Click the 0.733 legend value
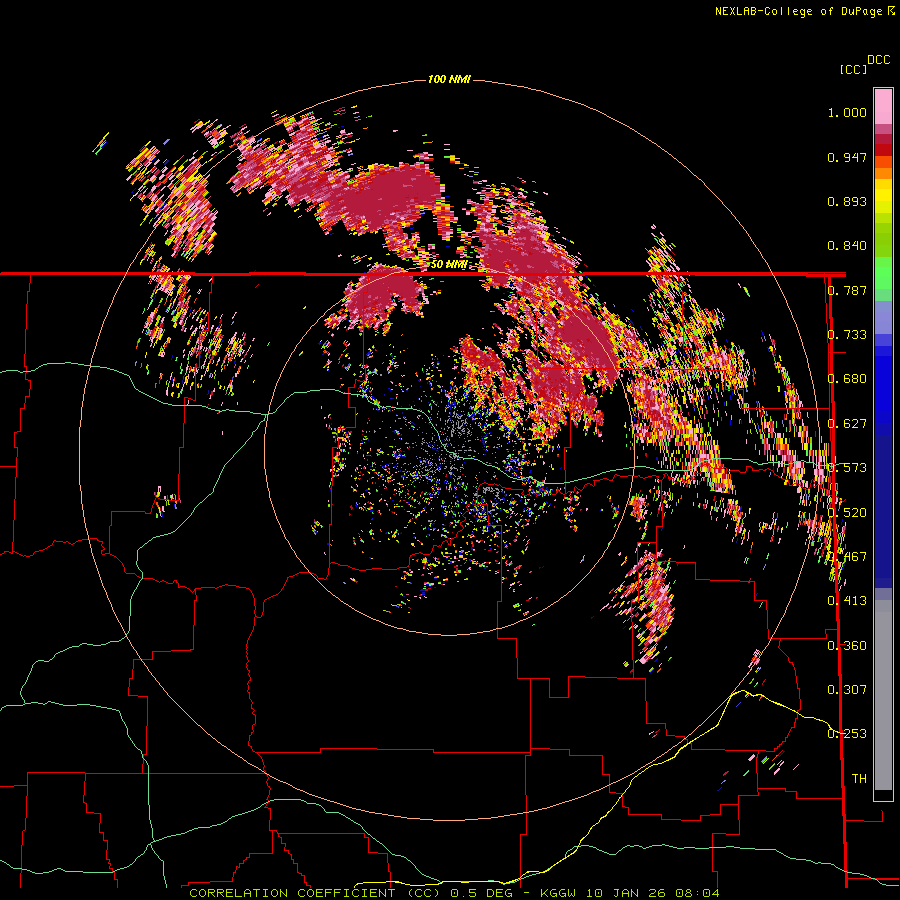This screenshot has height=900, width=900. [847, 335]
